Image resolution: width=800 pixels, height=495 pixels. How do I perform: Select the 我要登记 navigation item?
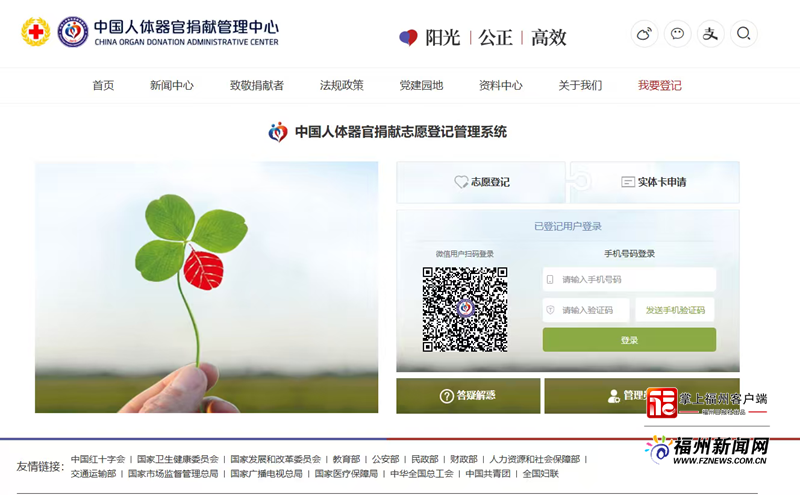[x=660, y=86]
